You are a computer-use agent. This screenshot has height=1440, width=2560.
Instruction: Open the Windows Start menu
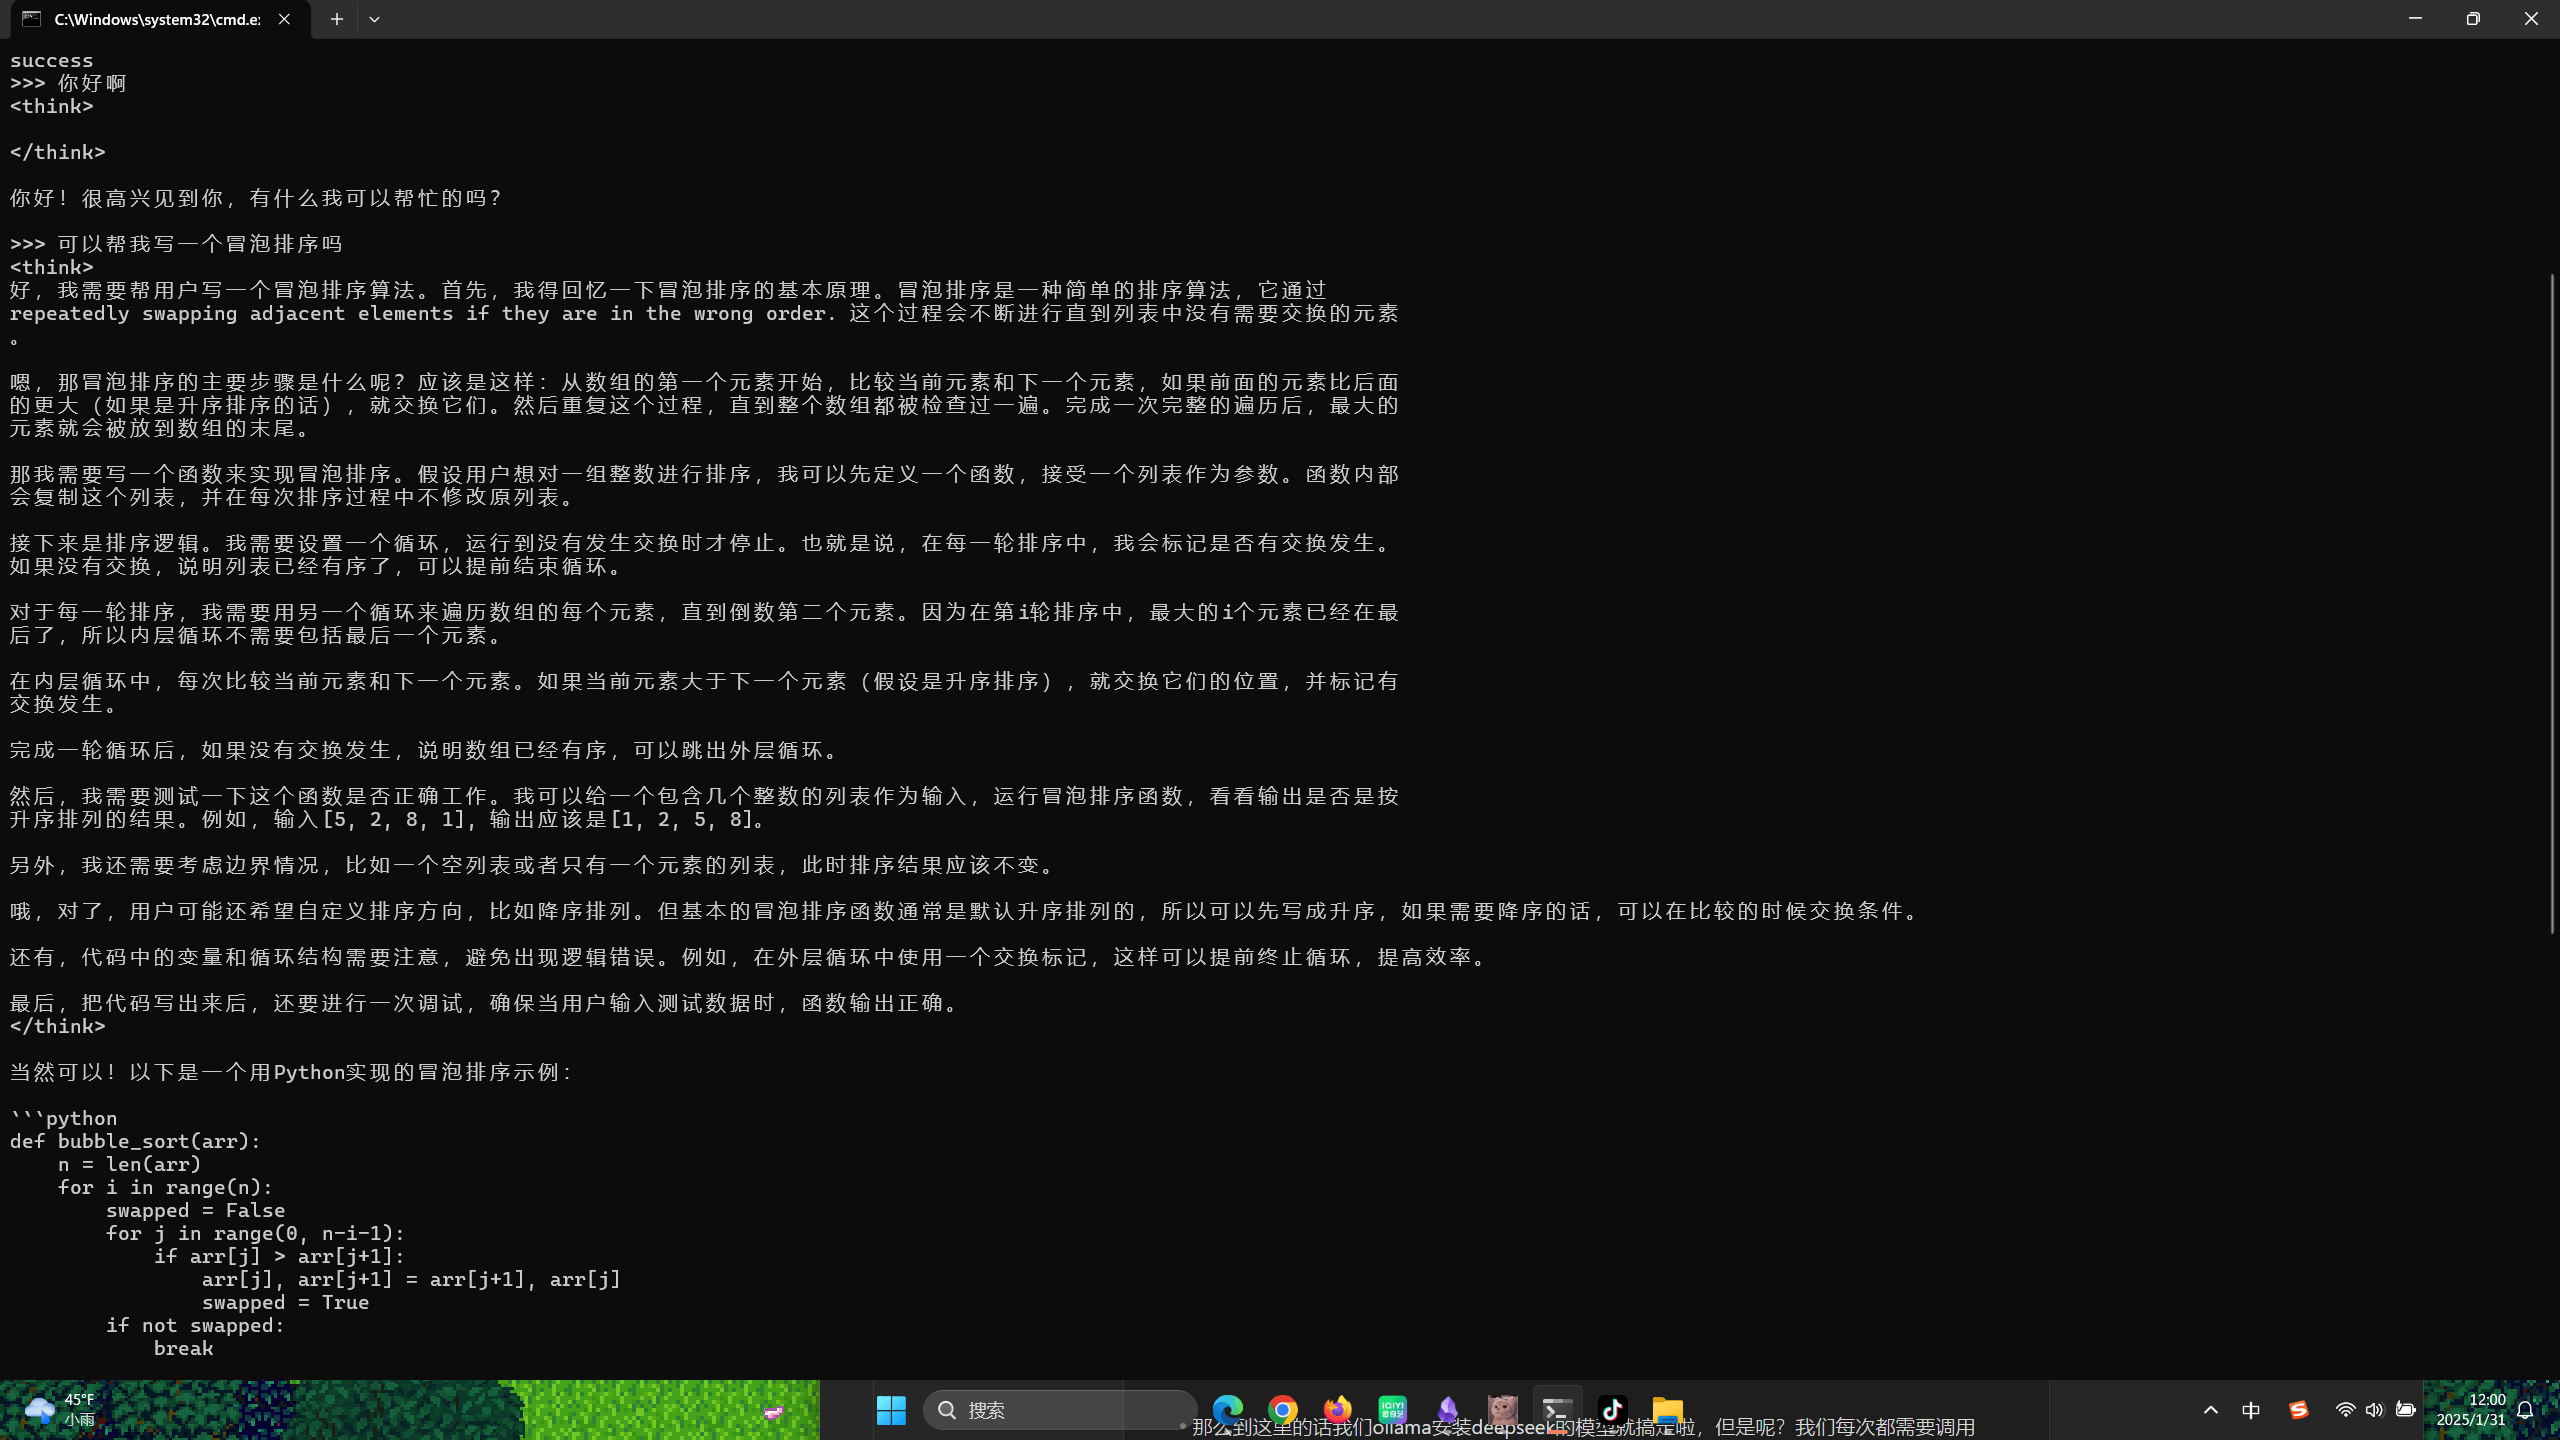point(890,1410)
